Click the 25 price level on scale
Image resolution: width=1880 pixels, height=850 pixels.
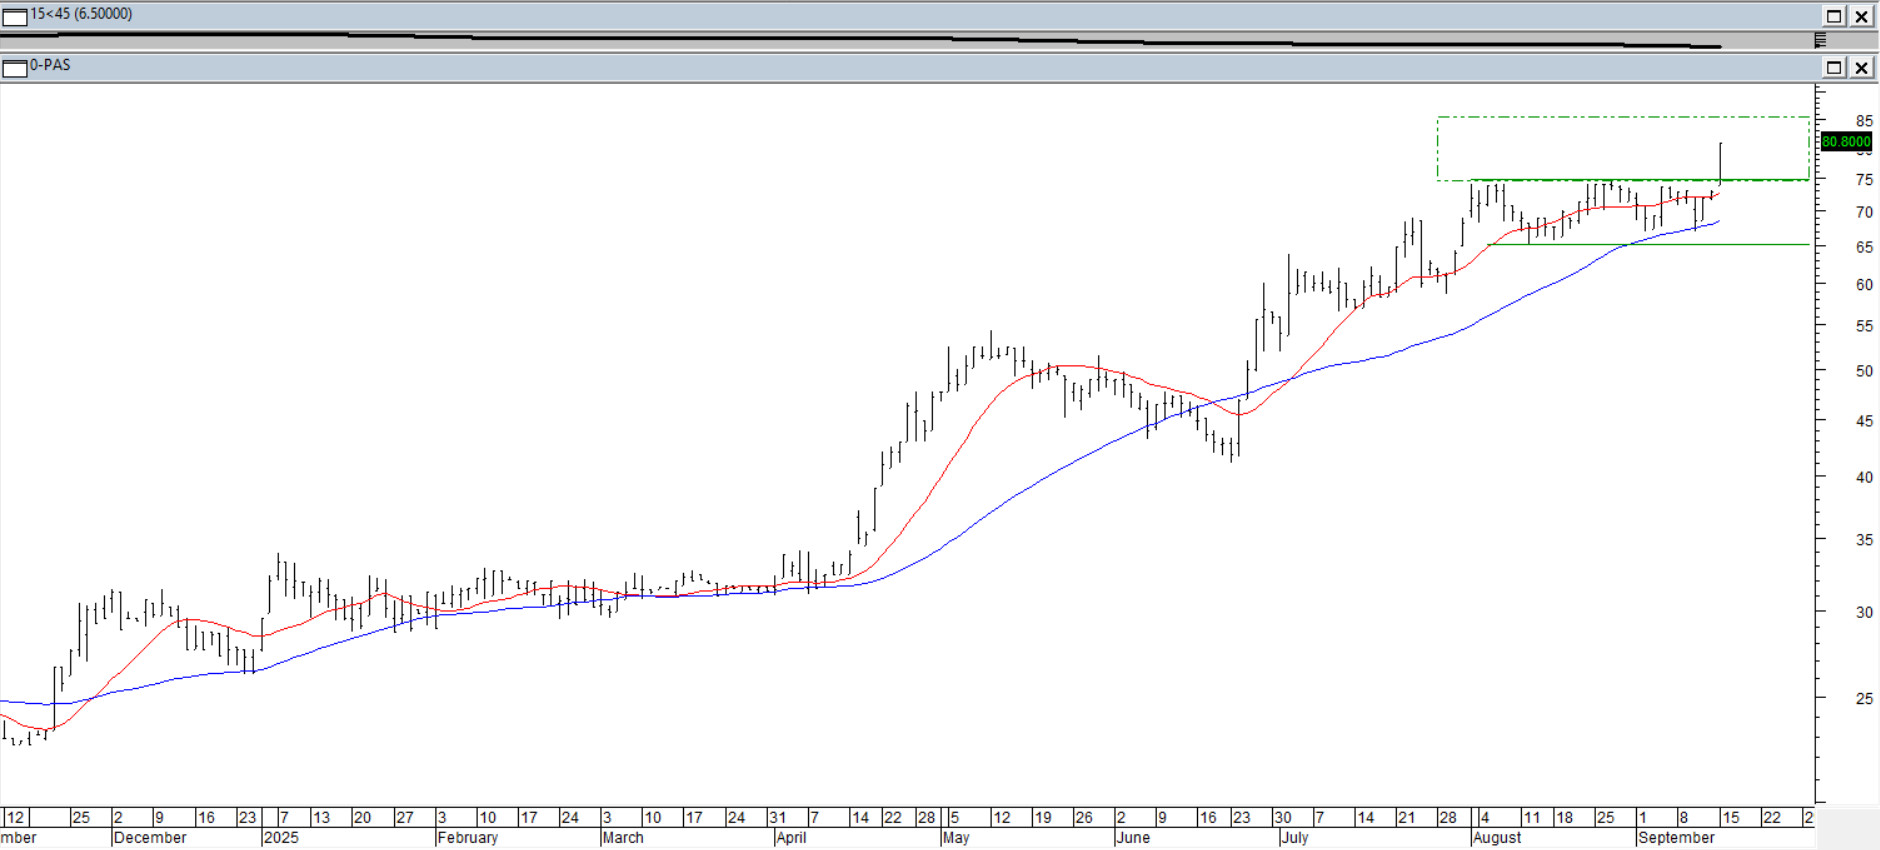point(1863,698)
